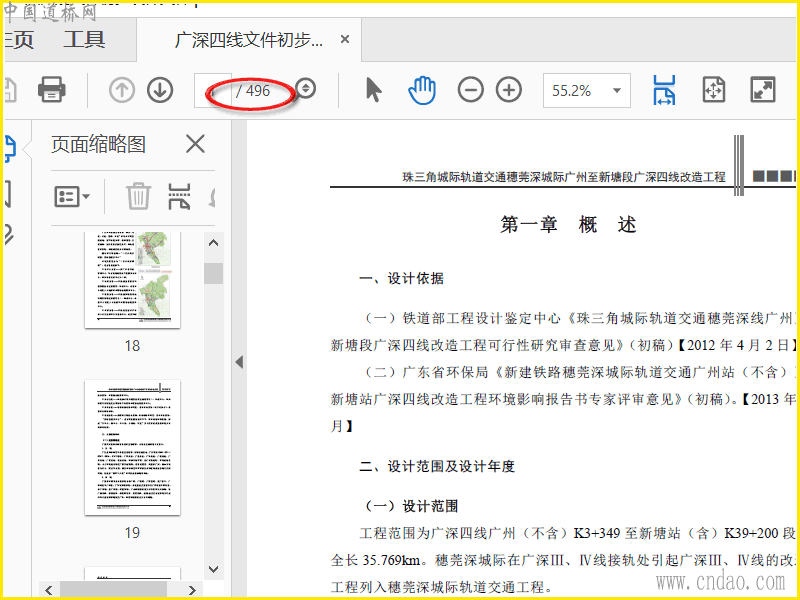This screenshot has width=800, height=600.
Task: Delete selected page with trash icon
Action: point(138,196)
